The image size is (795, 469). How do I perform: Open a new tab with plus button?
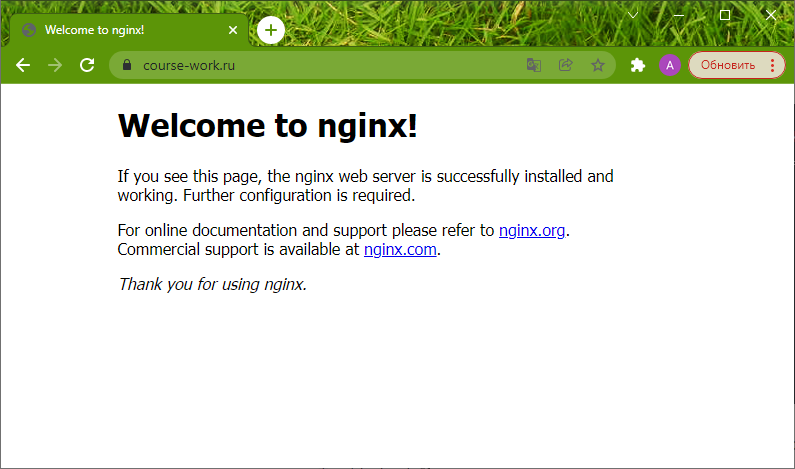click(271, 30)
